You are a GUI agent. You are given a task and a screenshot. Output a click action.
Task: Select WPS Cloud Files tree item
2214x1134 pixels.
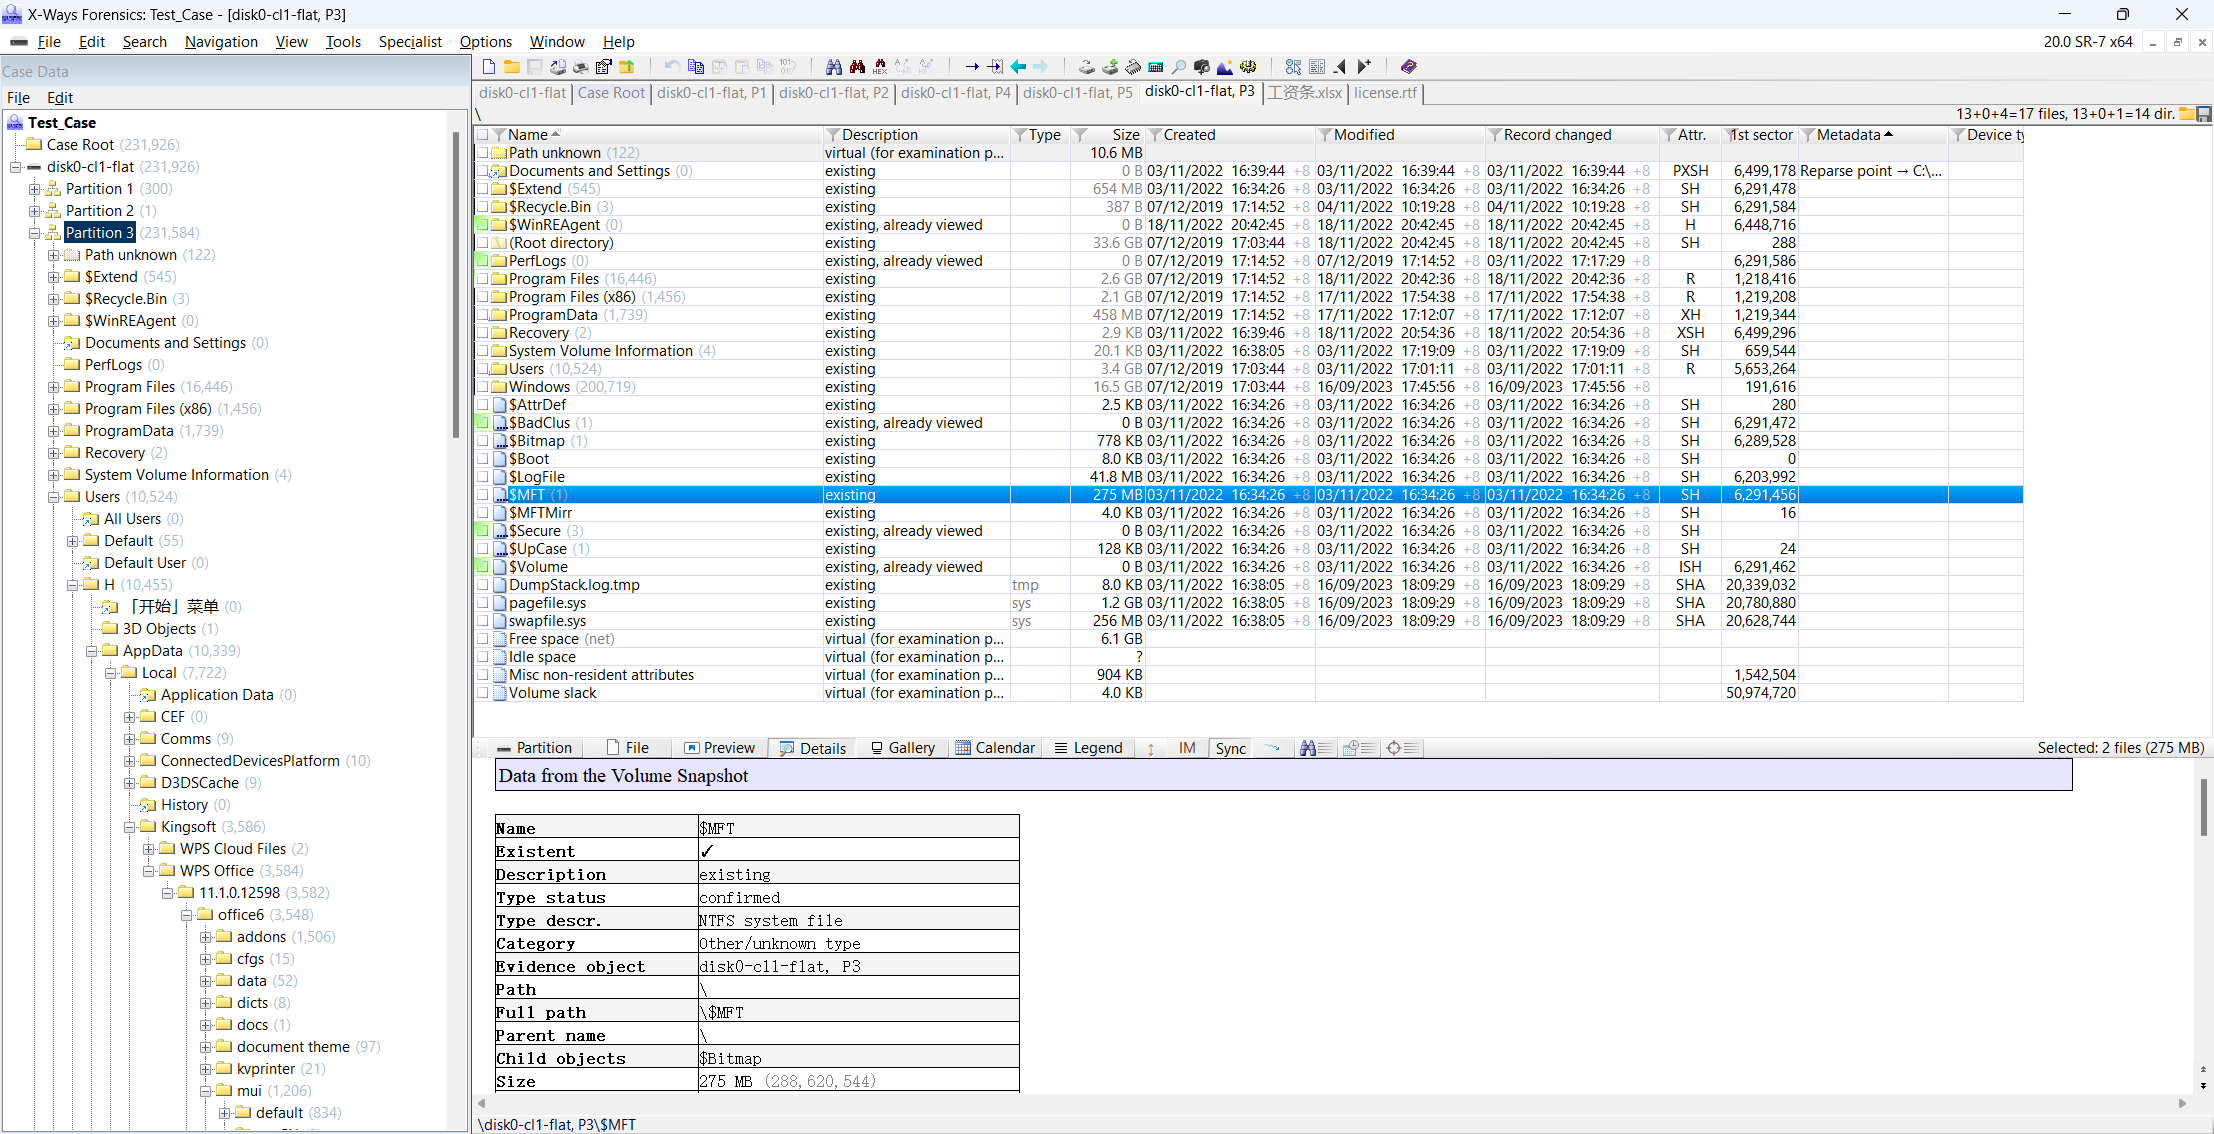[x=233, y=849]
